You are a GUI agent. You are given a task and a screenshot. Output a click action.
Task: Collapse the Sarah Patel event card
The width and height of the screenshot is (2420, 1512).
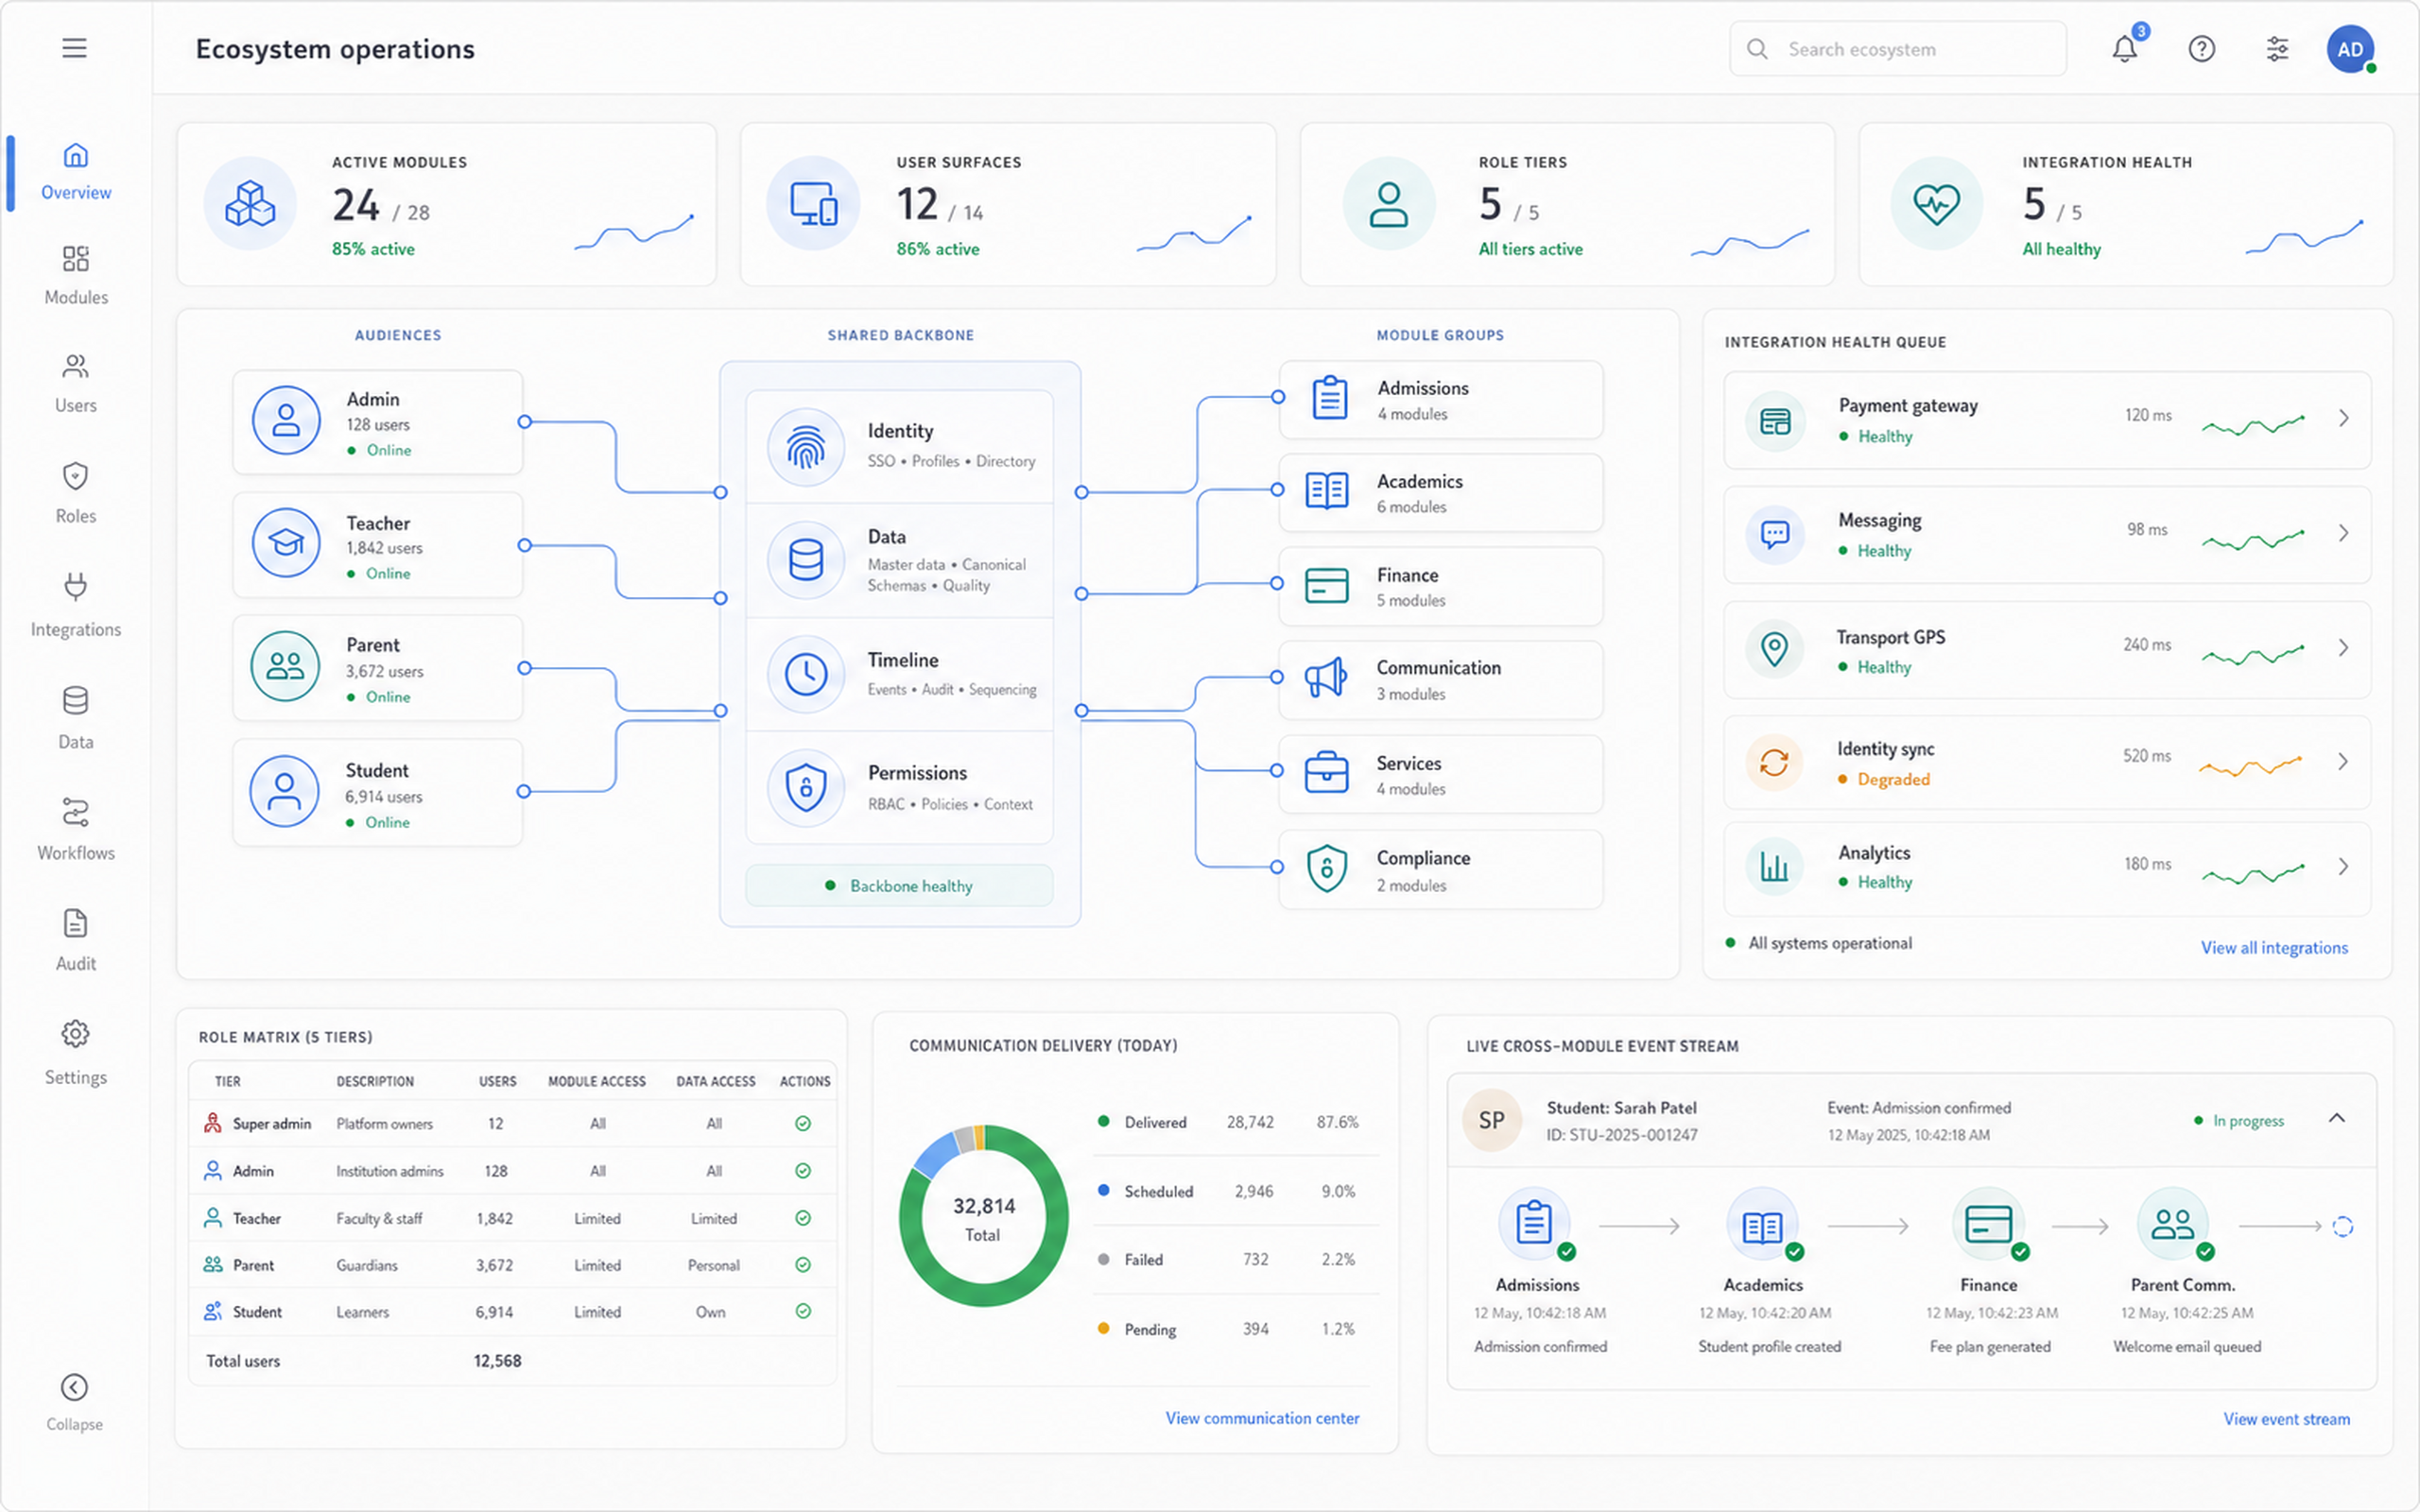(x=2337, y=1118)
